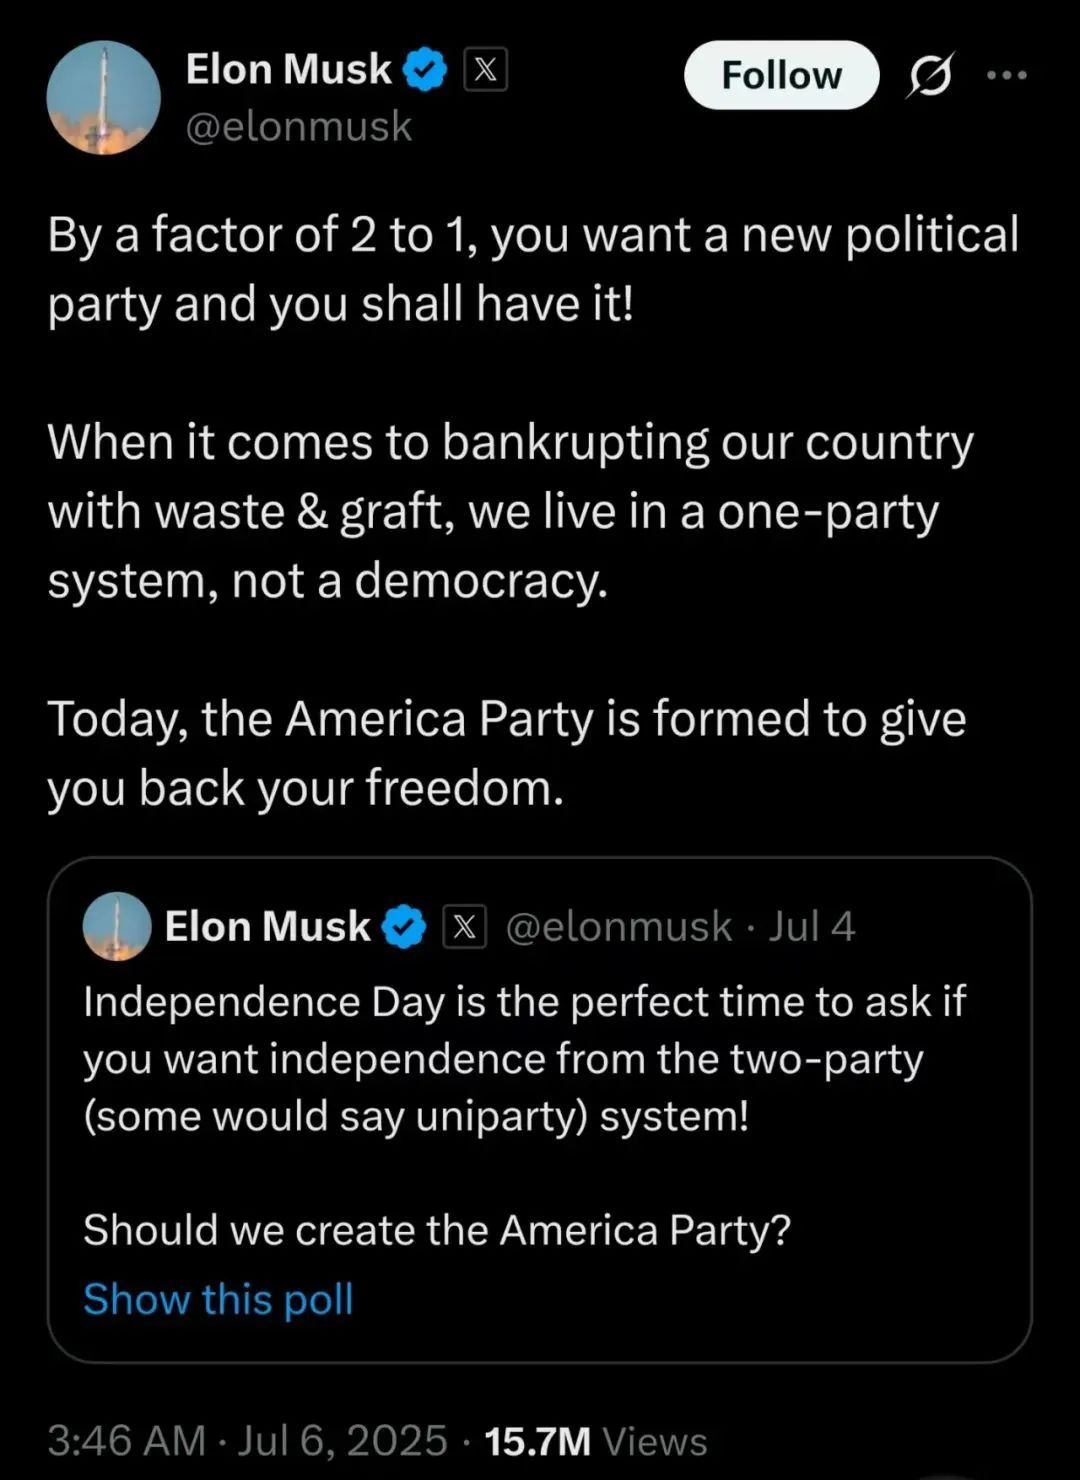Click the 'Today, the America Party is formed' paragraph
Viewport: 1080px width, 1480px height.
[x=506, y=753]
